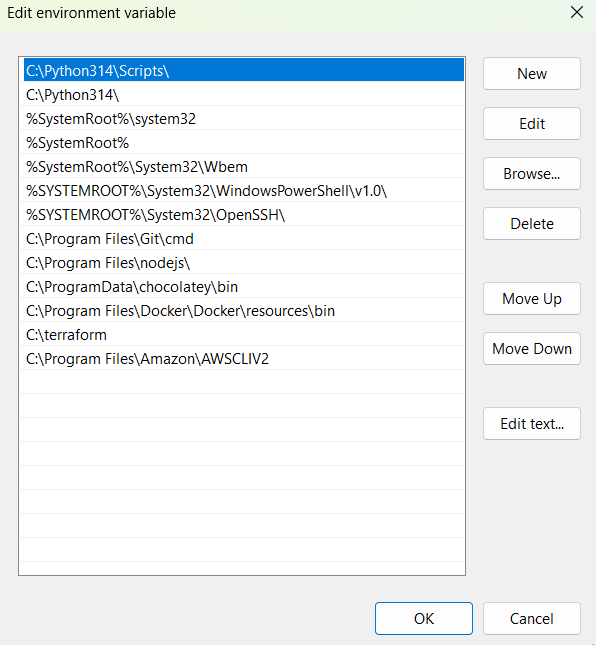Click the Edit button
Image resolution: width=596 pixels, height=645 pixels.
[x=531, y=124]
